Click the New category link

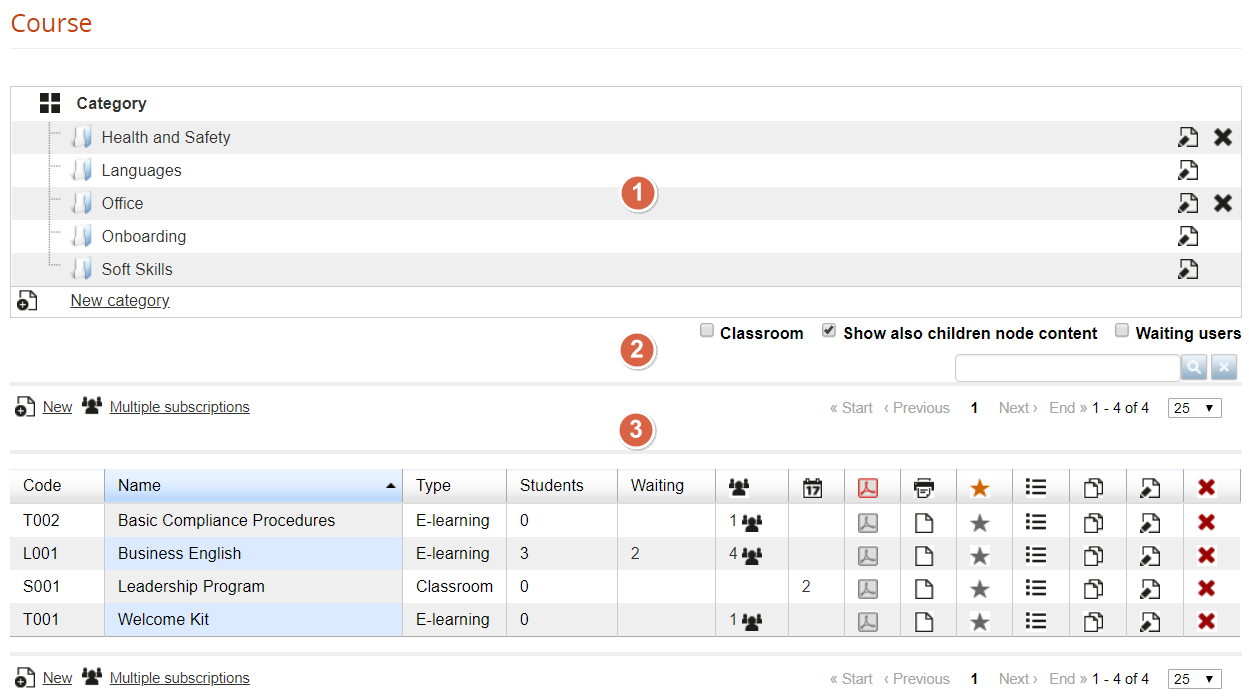(120, 301)
